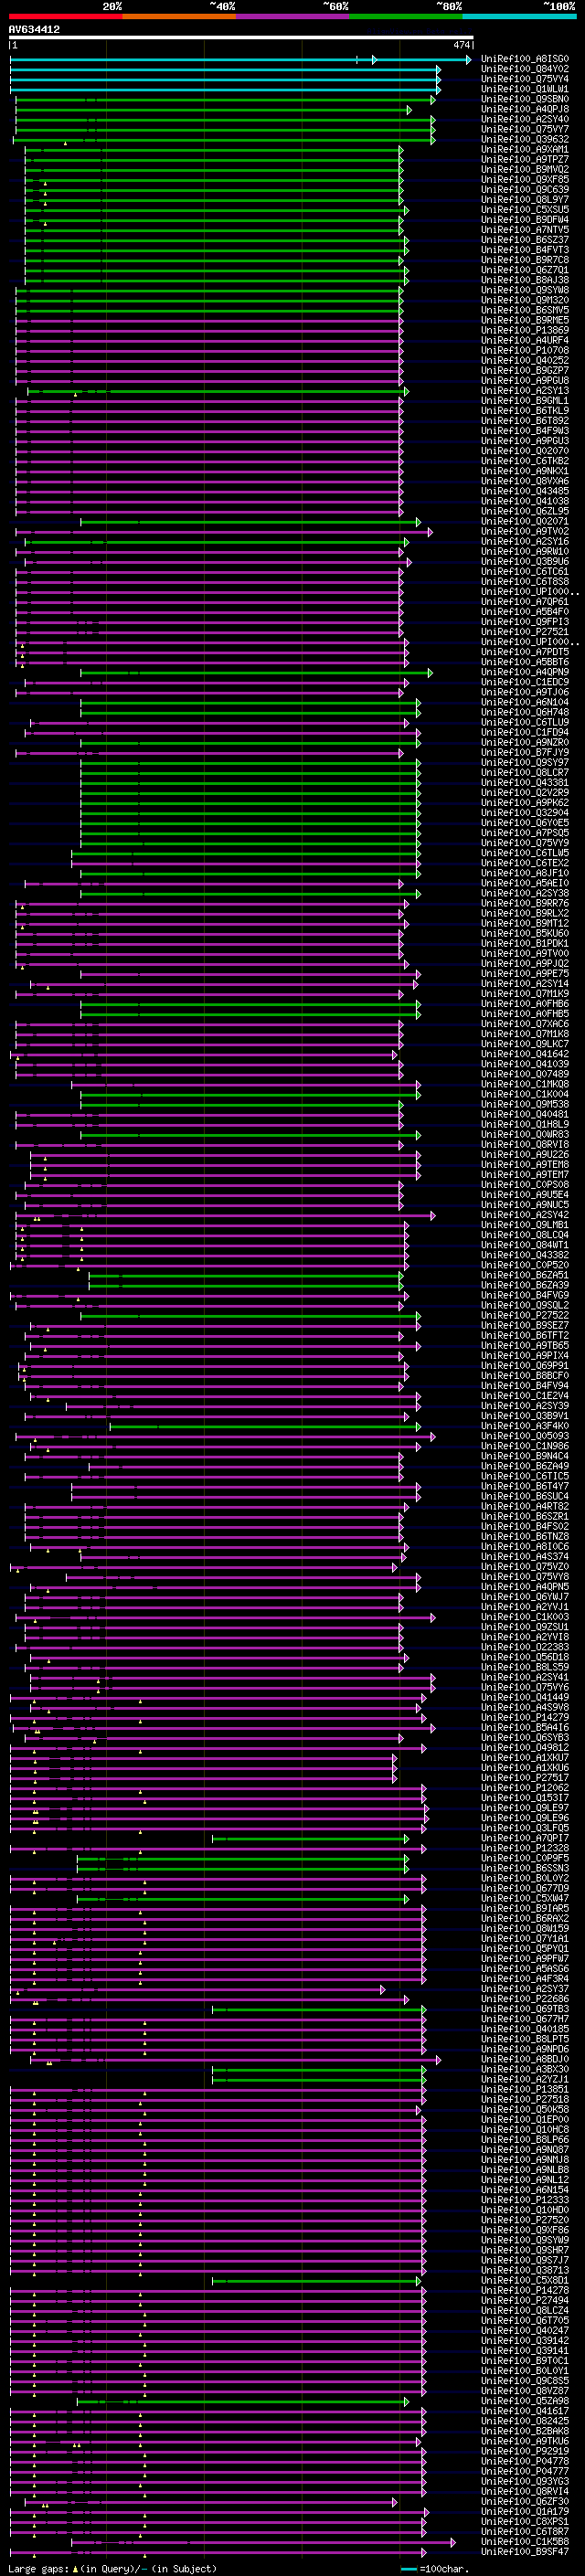The height and width of the screenshot is (2576, 585).
Task: Open hit UniRef100_B9RR76
Action: point(525,904)
